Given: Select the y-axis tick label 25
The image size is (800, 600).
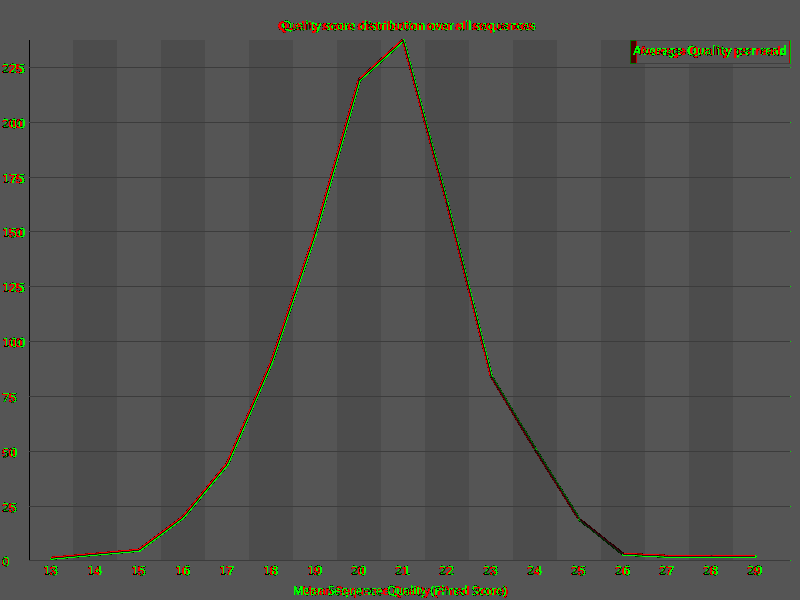Looking at the screenshot, I should click(9, 508).
